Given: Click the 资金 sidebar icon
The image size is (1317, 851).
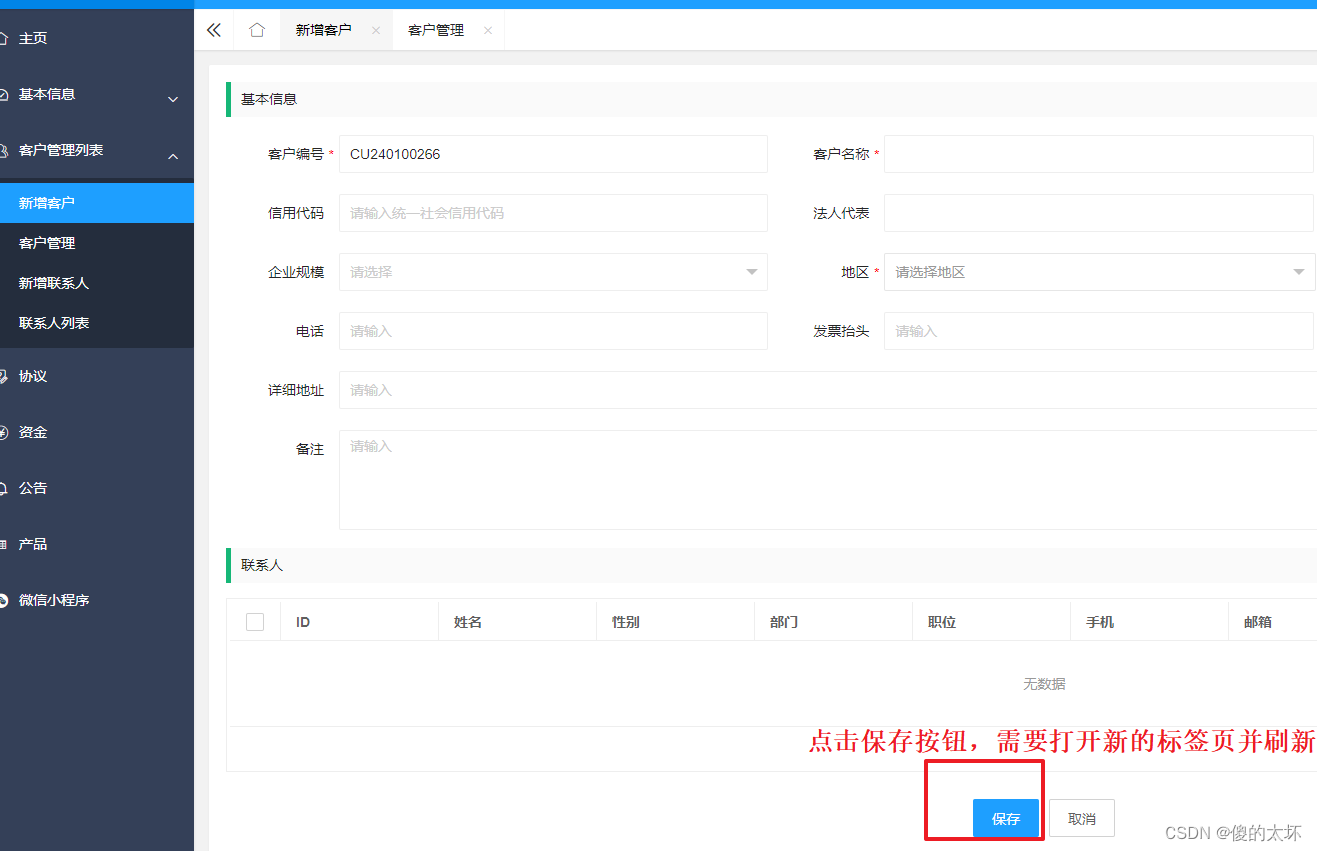Looking at the screenshot, I should (x=4, y=433).
